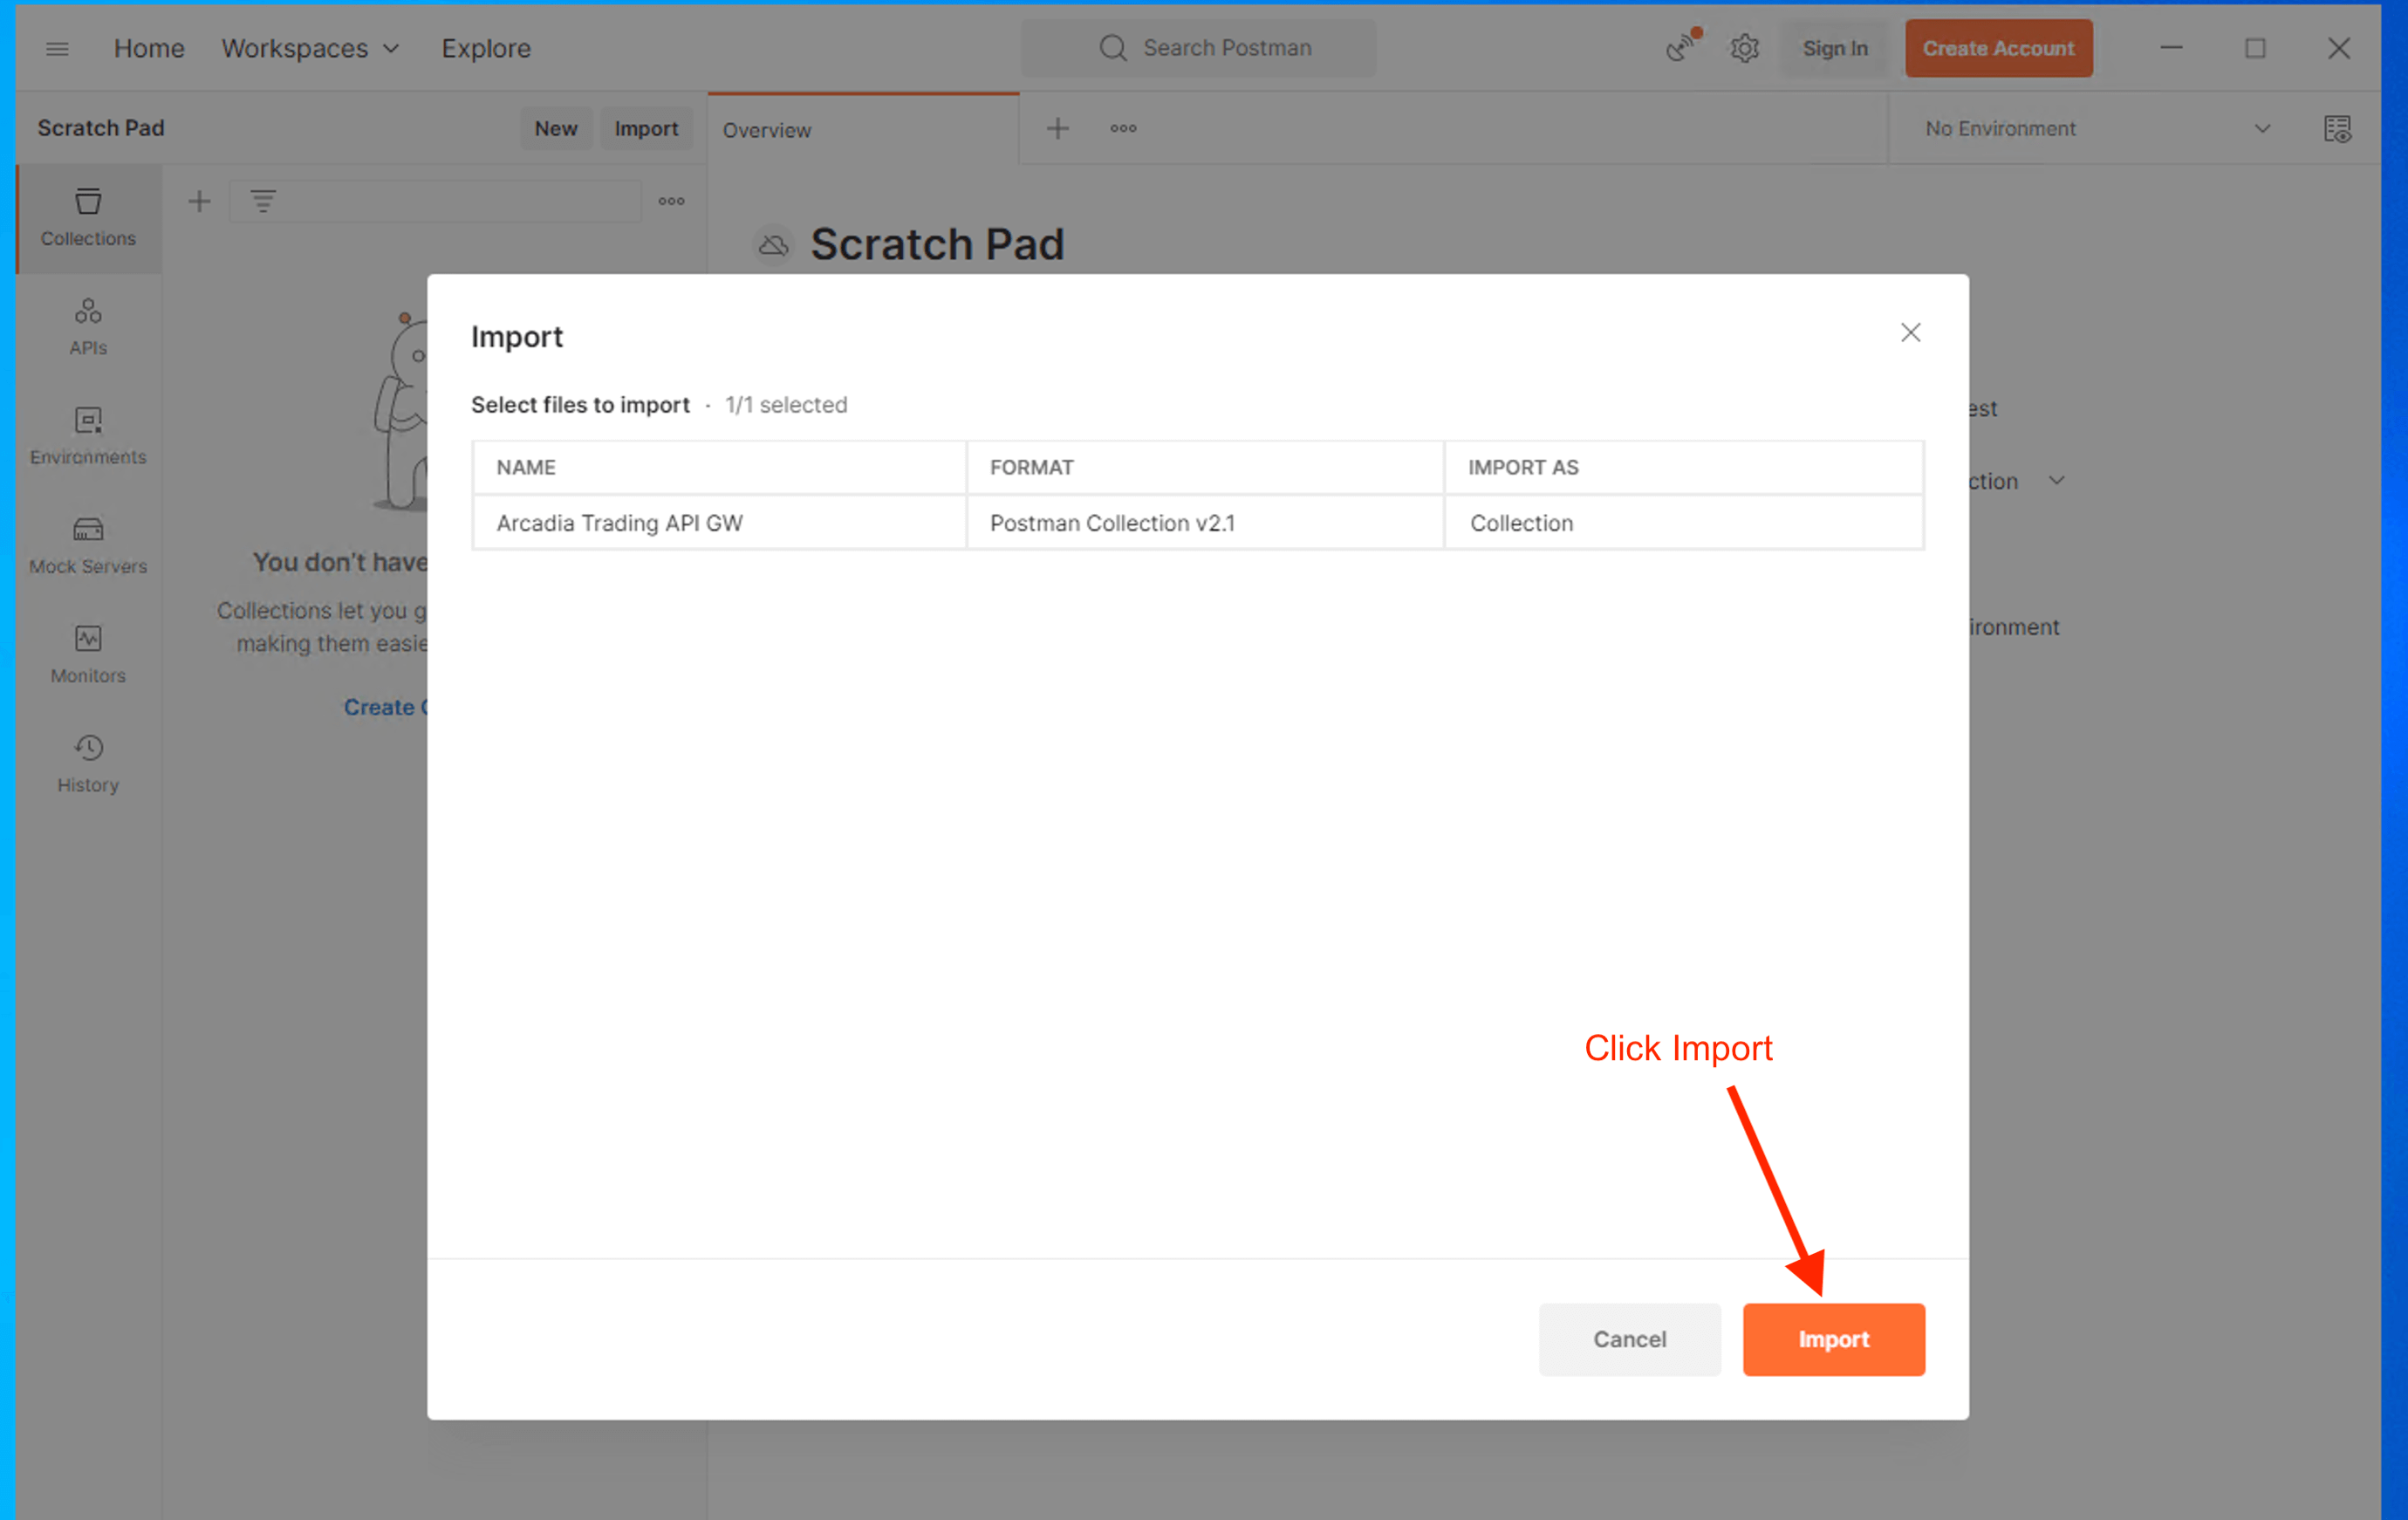Open the Collections sidebar panel
This screenshot has width=2408, height=1520.
(x=88, y=216)
